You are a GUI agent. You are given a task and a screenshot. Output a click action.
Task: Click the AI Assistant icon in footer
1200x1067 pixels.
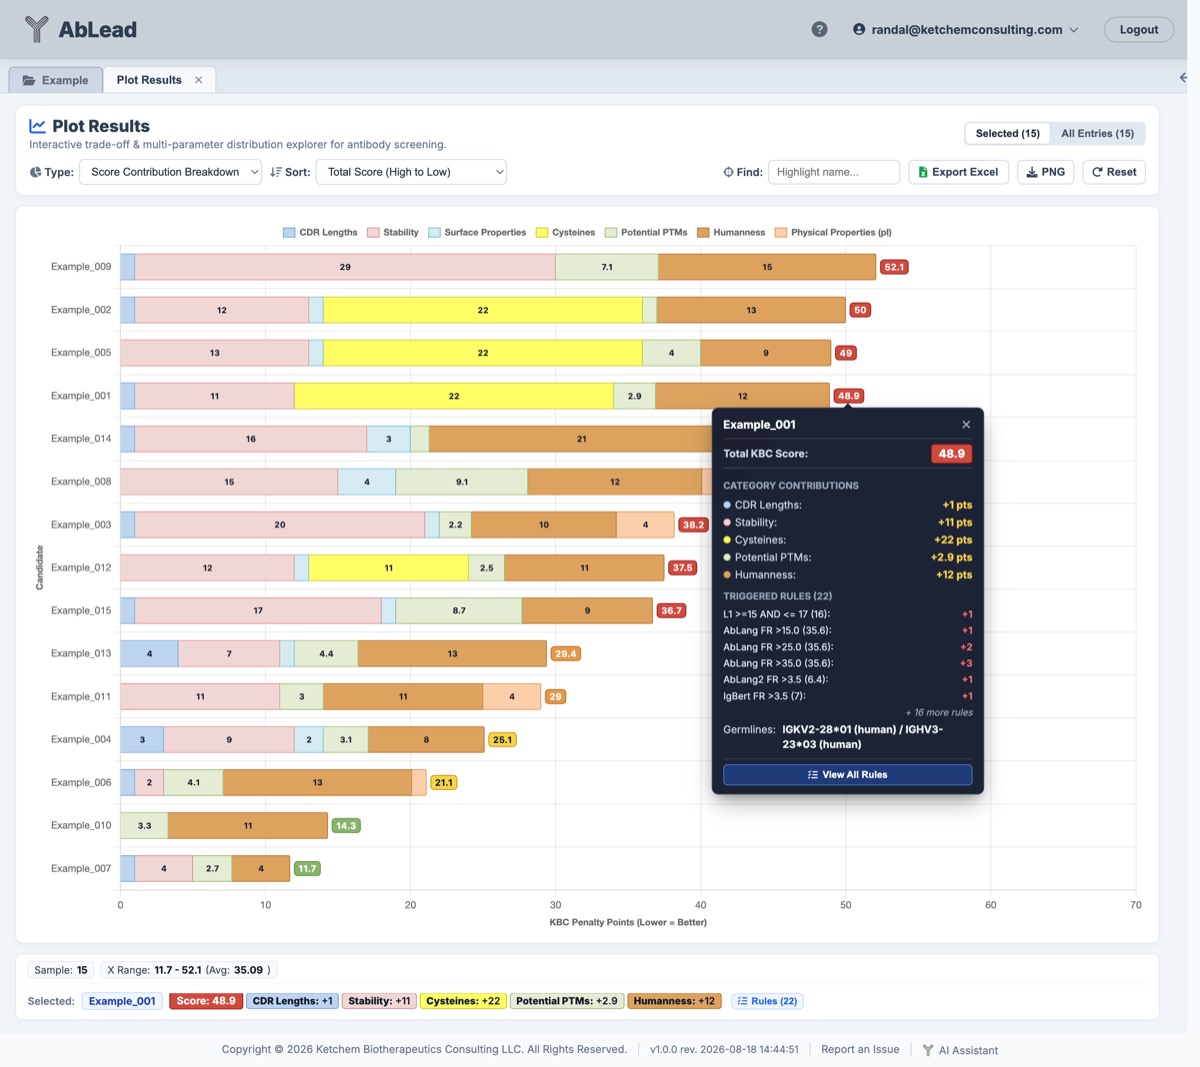point(928,1050)
